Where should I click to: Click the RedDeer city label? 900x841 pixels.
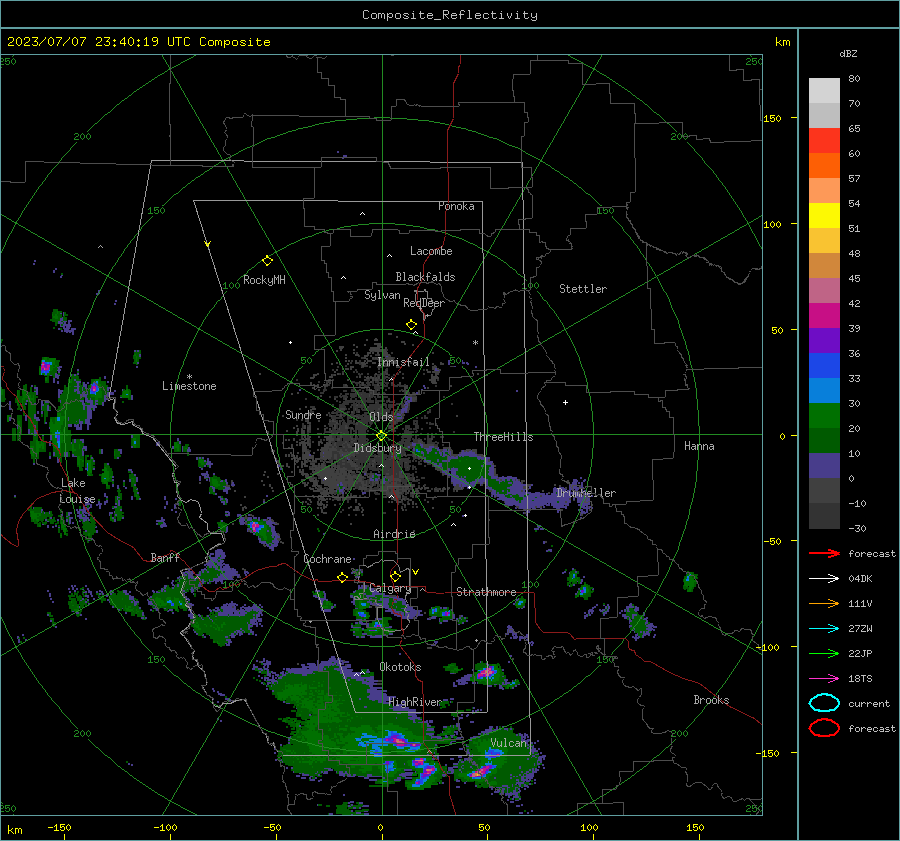point(424,303)
